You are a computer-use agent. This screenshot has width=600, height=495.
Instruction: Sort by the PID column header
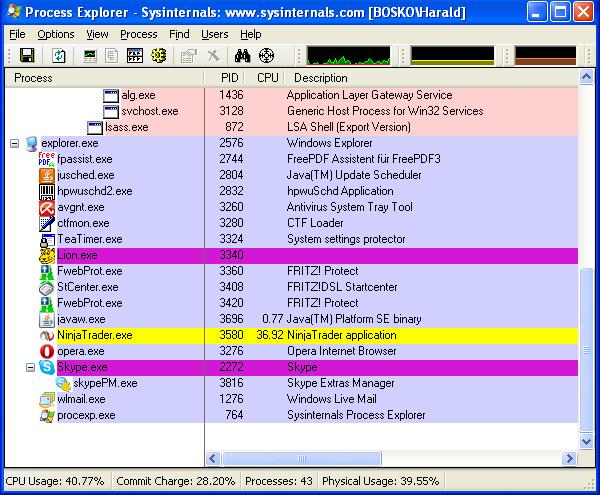[x=225, y=78]
